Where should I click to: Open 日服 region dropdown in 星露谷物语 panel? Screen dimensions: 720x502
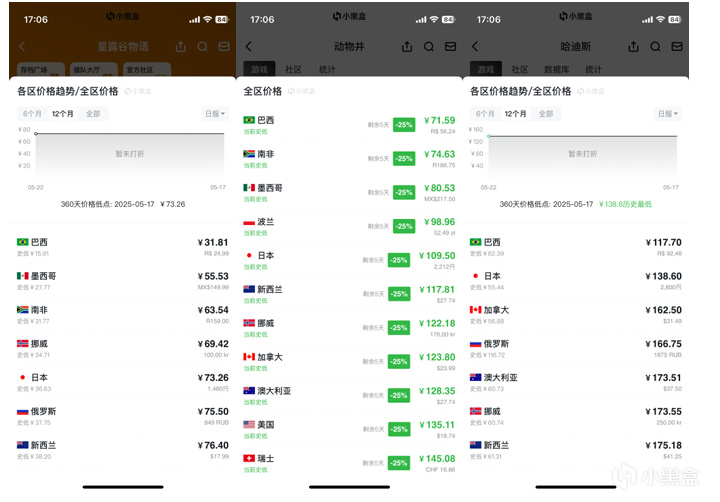(214, 113)
